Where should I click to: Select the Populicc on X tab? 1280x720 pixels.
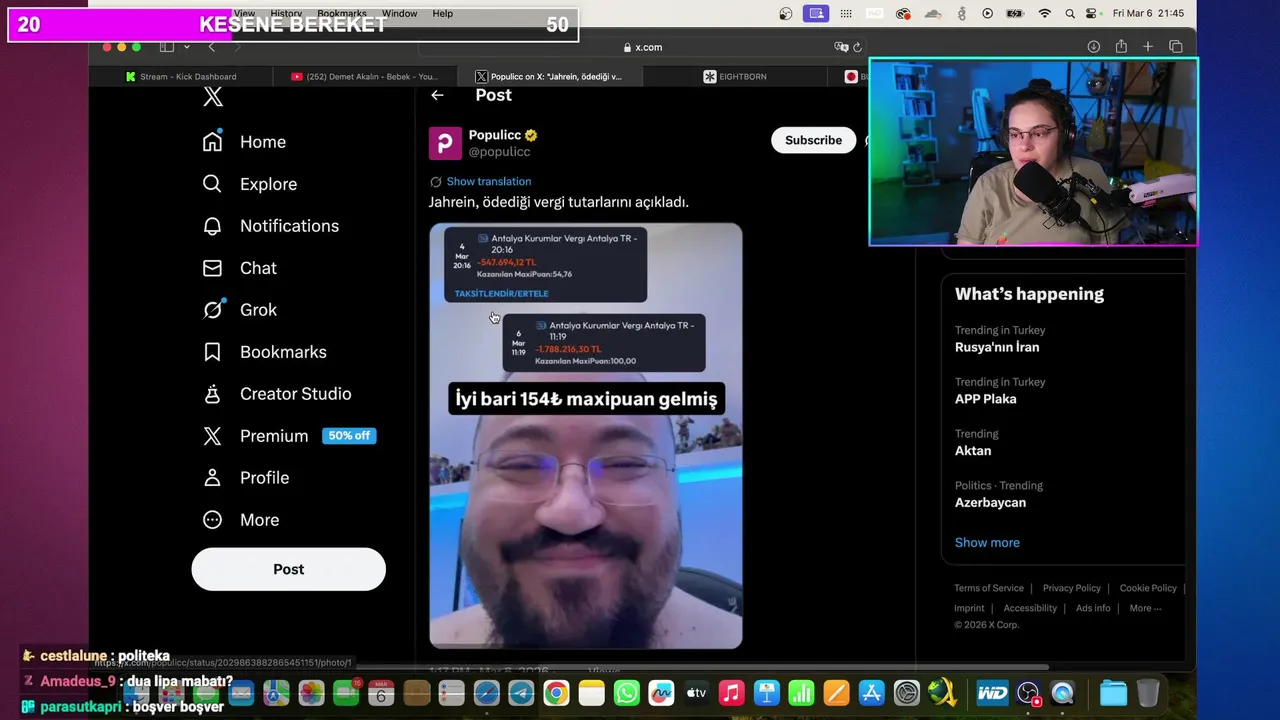point(548,77)
